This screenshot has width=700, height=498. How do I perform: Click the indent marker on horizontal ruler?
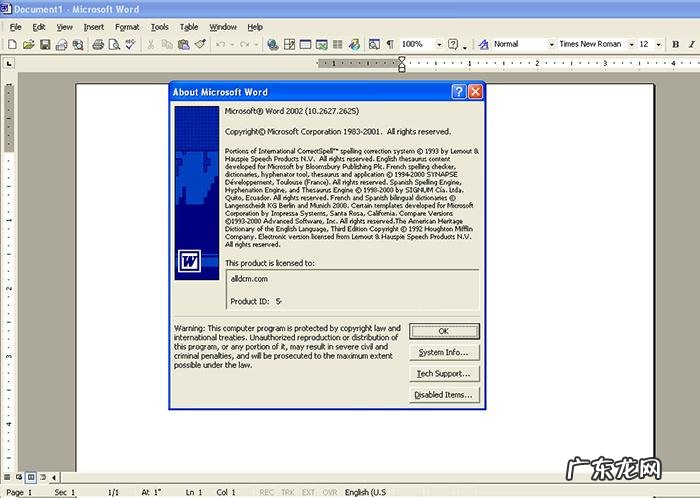pyautogui.click(x=402, y=64)
